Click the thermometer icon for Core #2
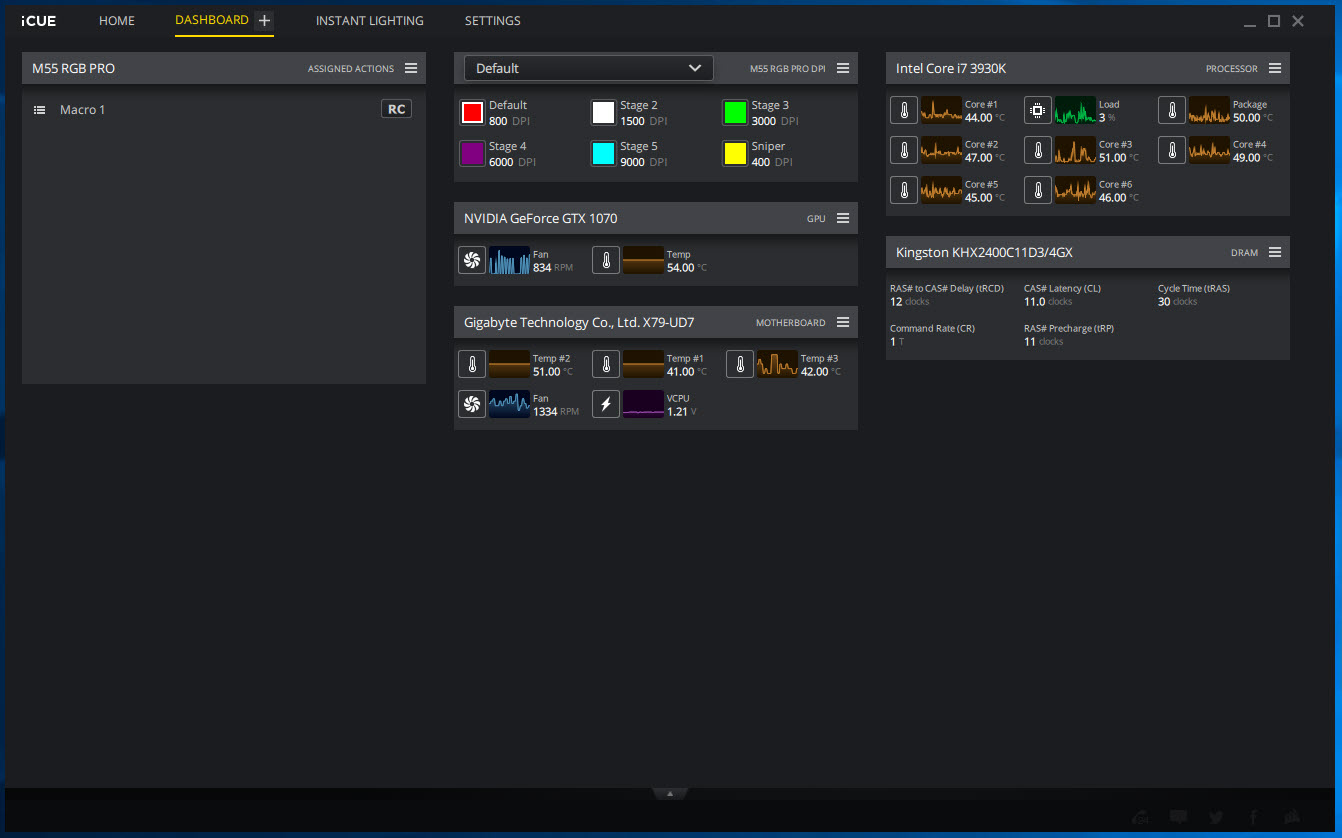The image size is (1342, 838). coord(904,150)
